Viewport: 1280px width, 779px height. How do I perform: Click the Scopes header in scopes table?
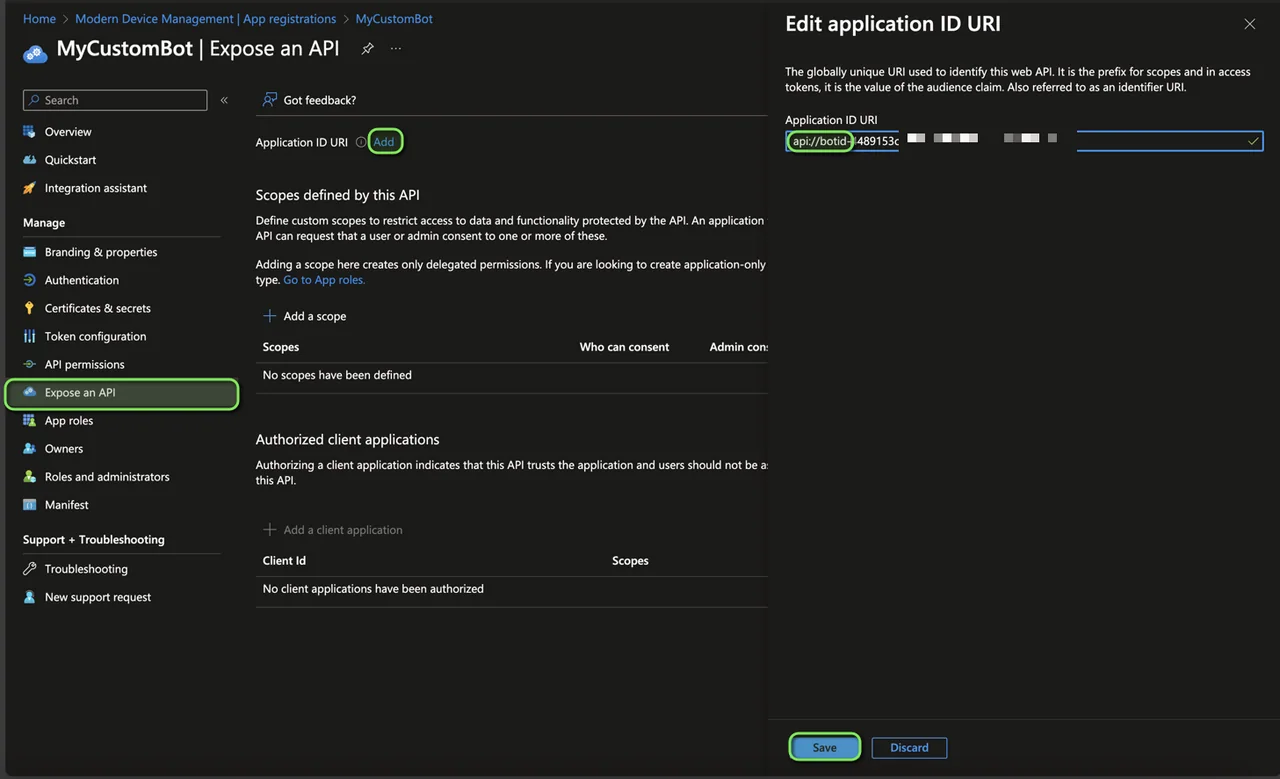click(x=281, y=347)
